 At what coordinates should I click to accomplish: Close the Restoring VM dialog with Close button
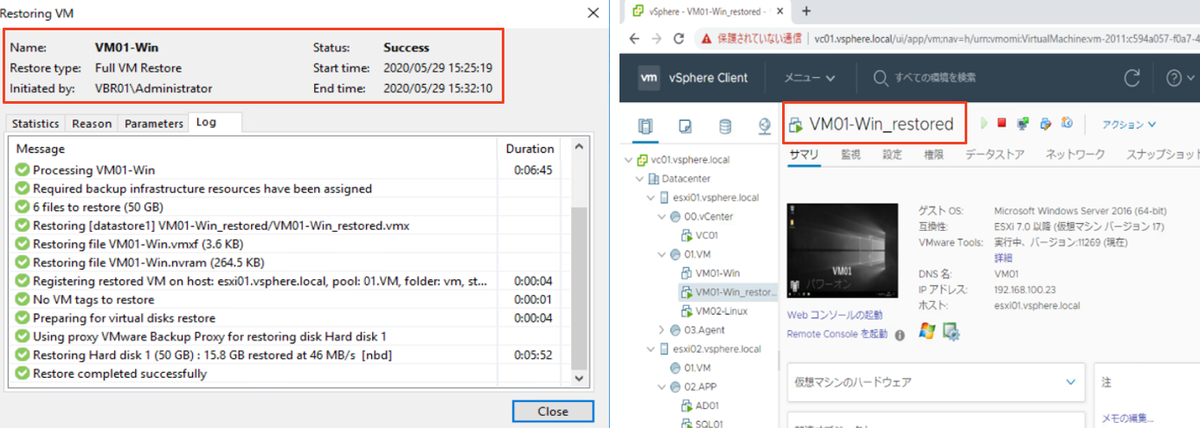coord(552,411)
